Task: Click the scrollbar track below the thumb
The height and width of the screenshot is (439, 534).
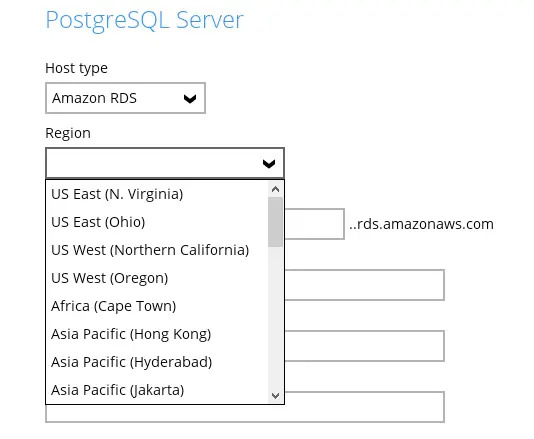Action: [276, 317]
